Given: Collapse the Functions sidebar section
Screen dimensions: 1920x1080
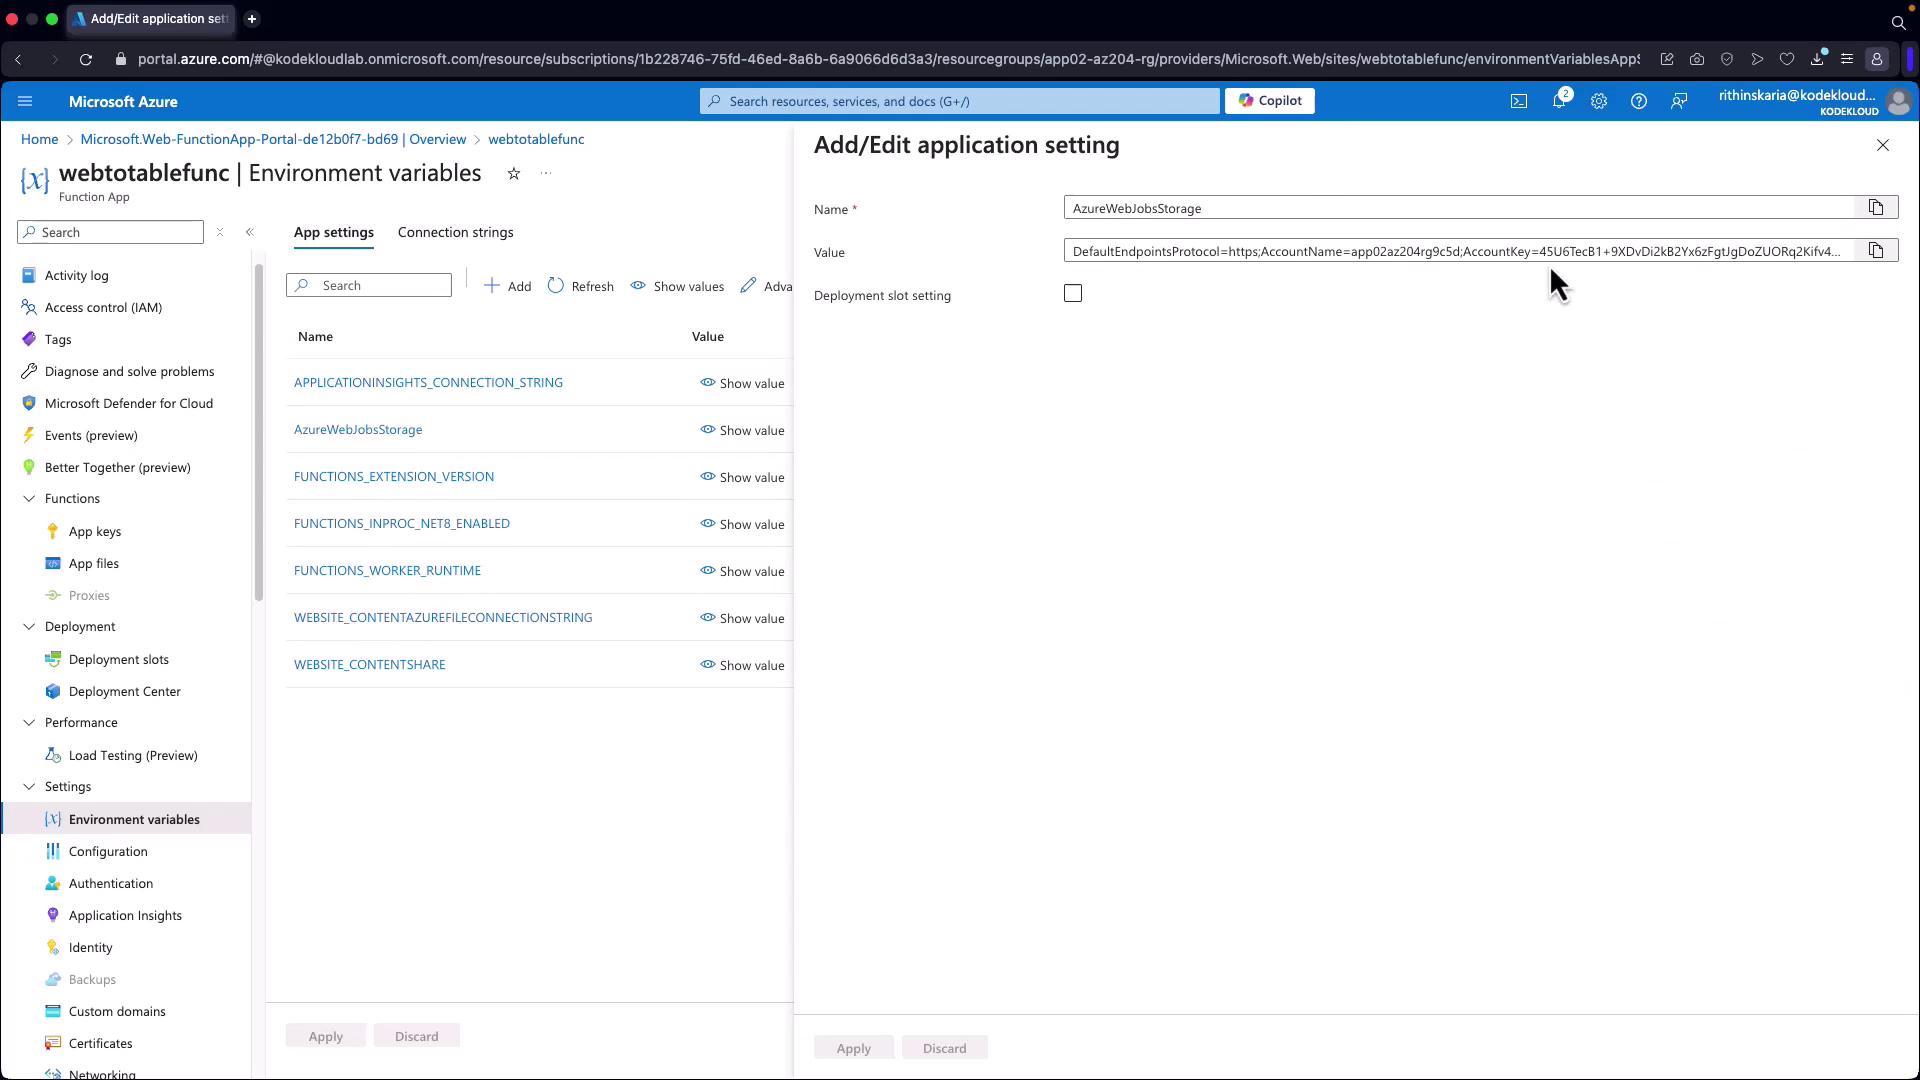Looking at the screenshot, I should pos(29,498).
